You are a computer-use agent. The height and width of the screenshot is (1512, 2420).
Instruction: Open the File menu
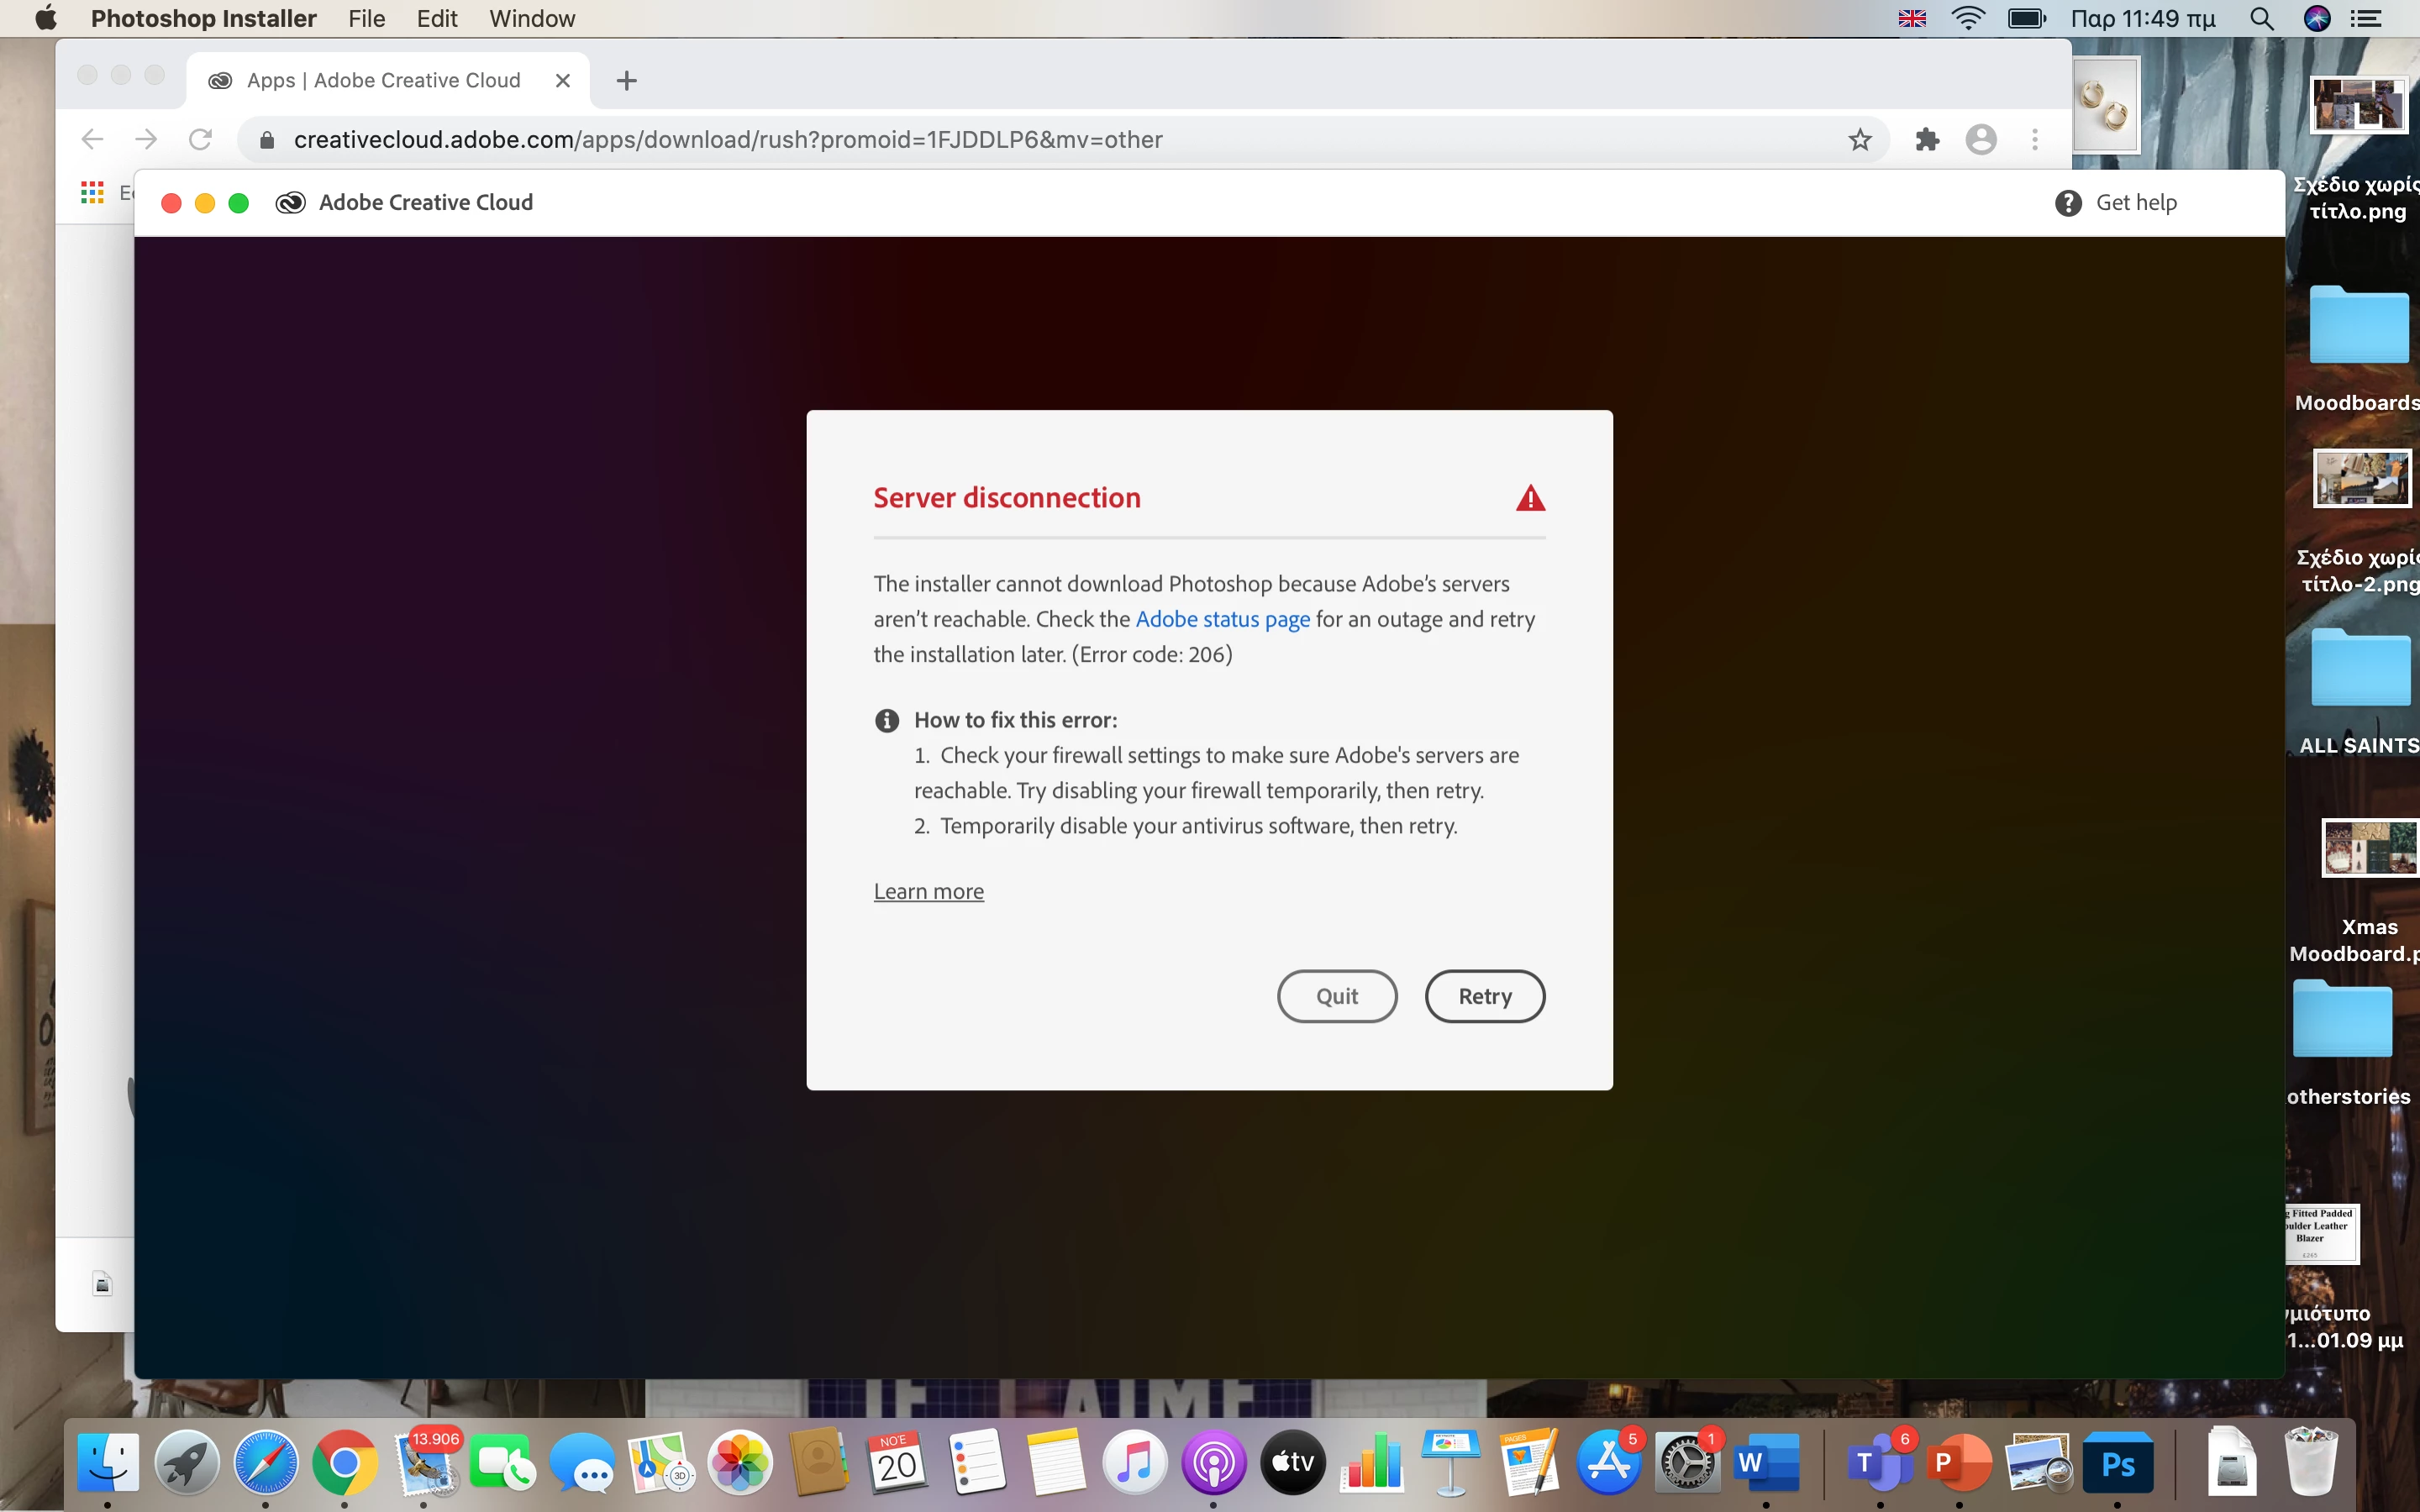click(x=366, y=19)
